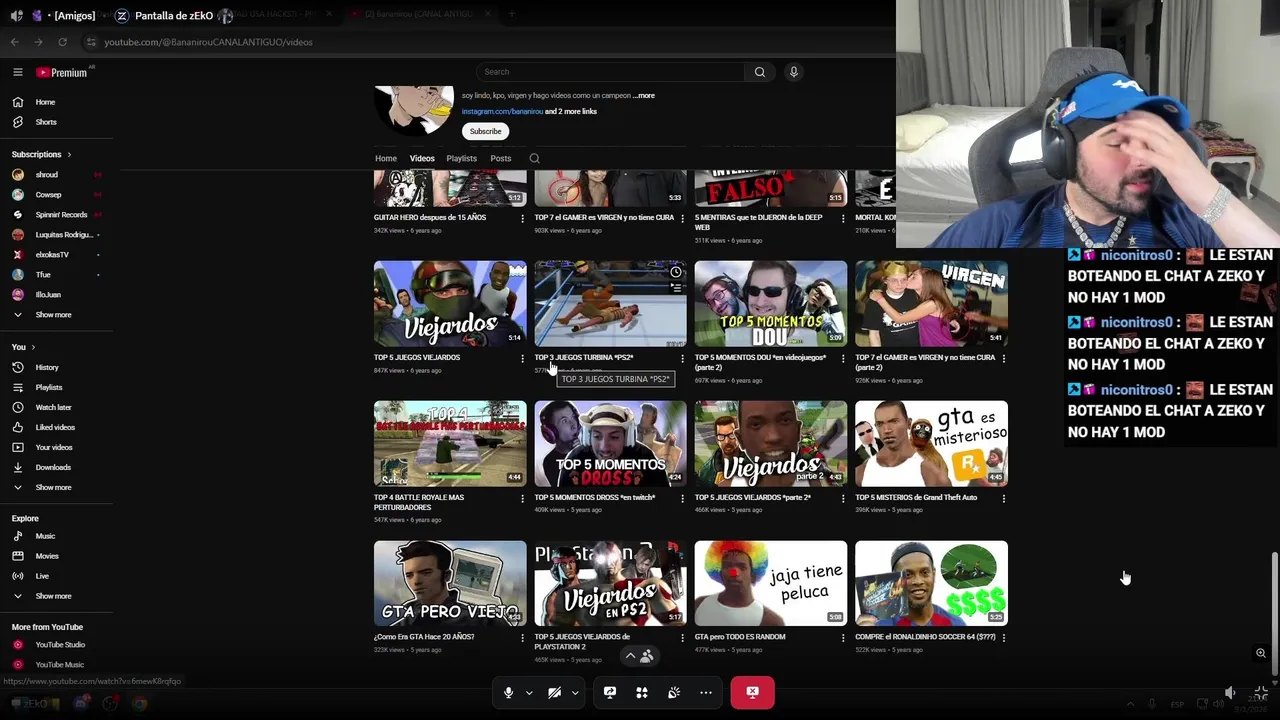Open microphone device dropdown arrow
The image size is (1280, 720).
pos(529,693)
